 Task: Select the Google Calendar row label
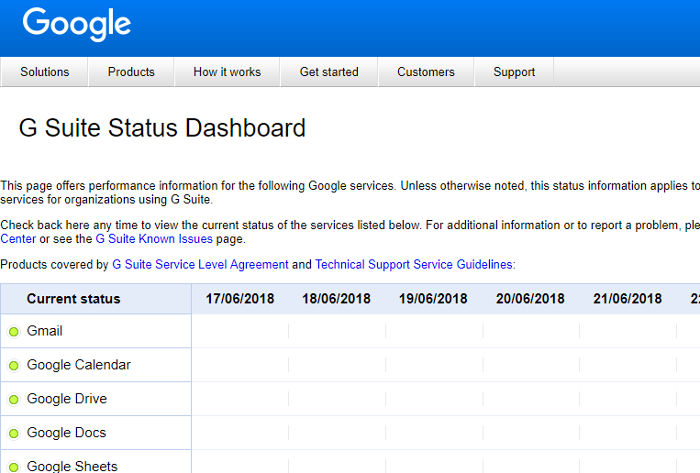pyautogui.click(x=79, y=365)
